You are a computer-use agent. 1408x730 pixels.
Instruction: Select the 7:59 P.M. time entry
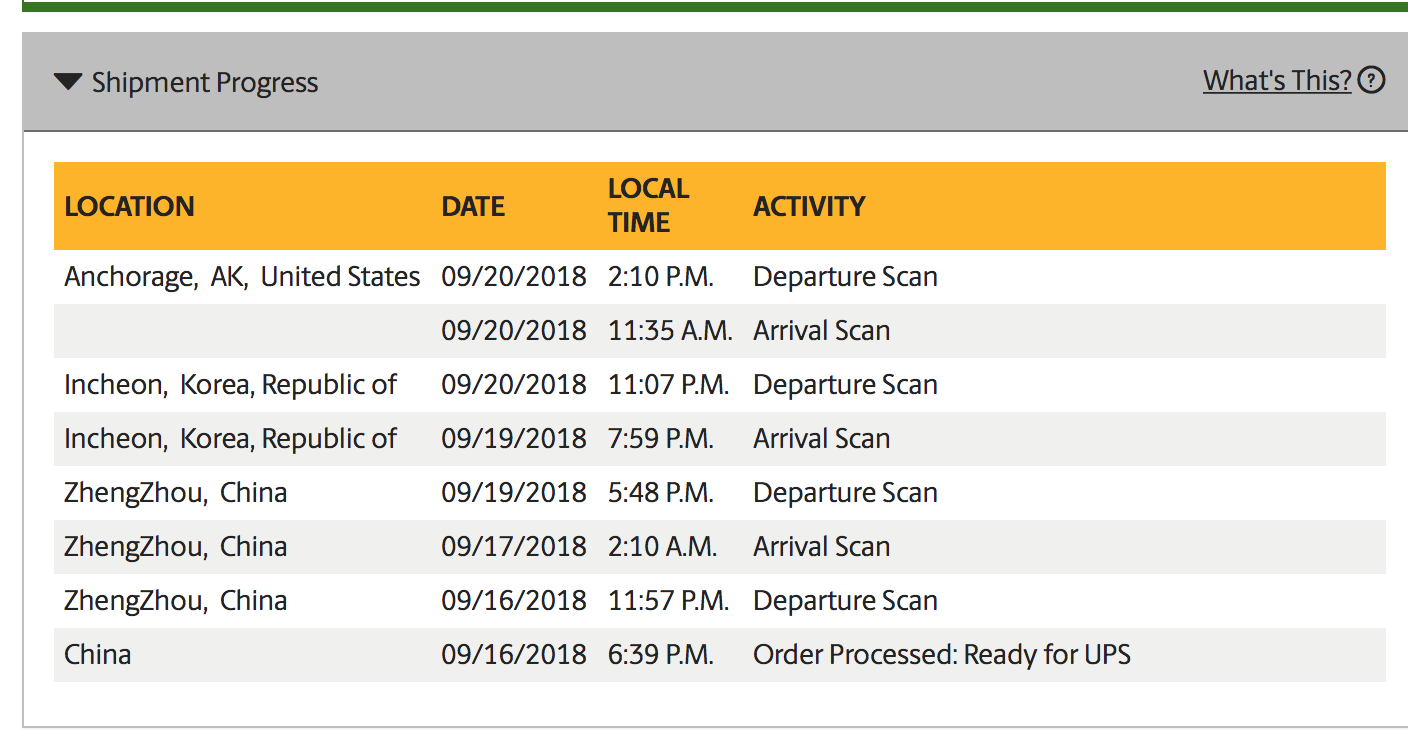660,438
